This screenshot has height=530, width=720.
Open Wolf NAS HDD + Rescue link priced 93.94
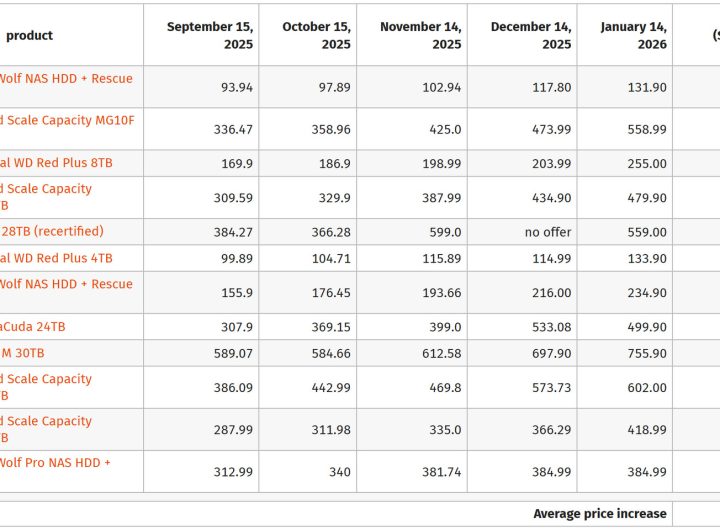click(66, 78)
